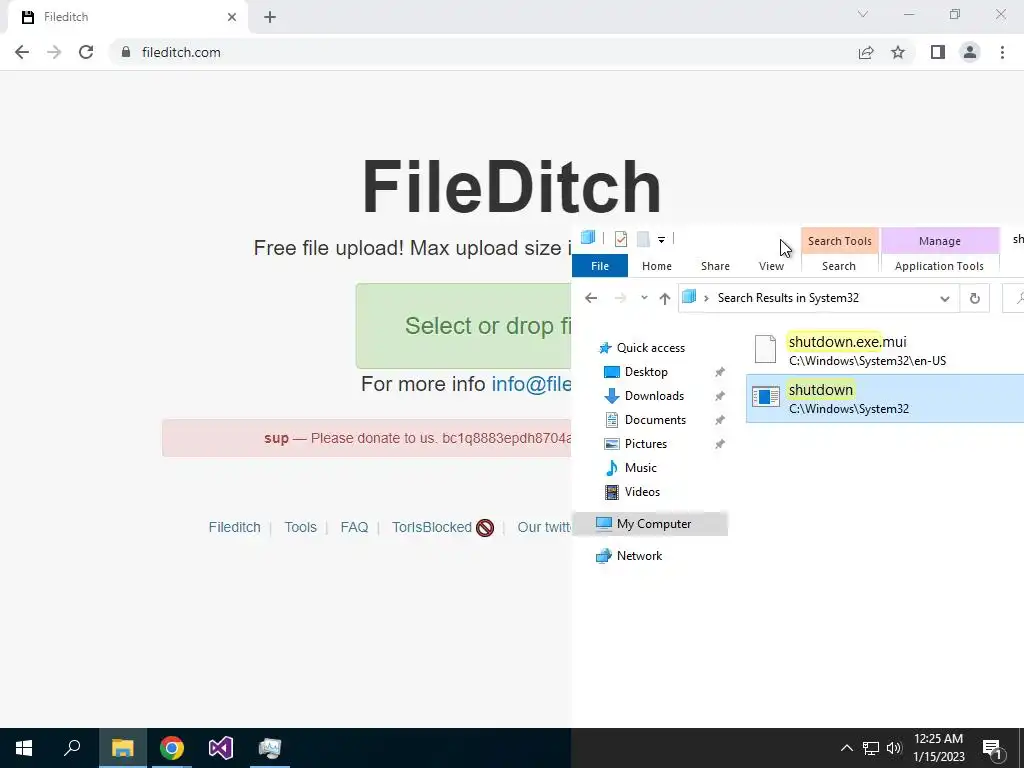
Task: Open Search tab under Search Tools
Action: pos(839,266)
